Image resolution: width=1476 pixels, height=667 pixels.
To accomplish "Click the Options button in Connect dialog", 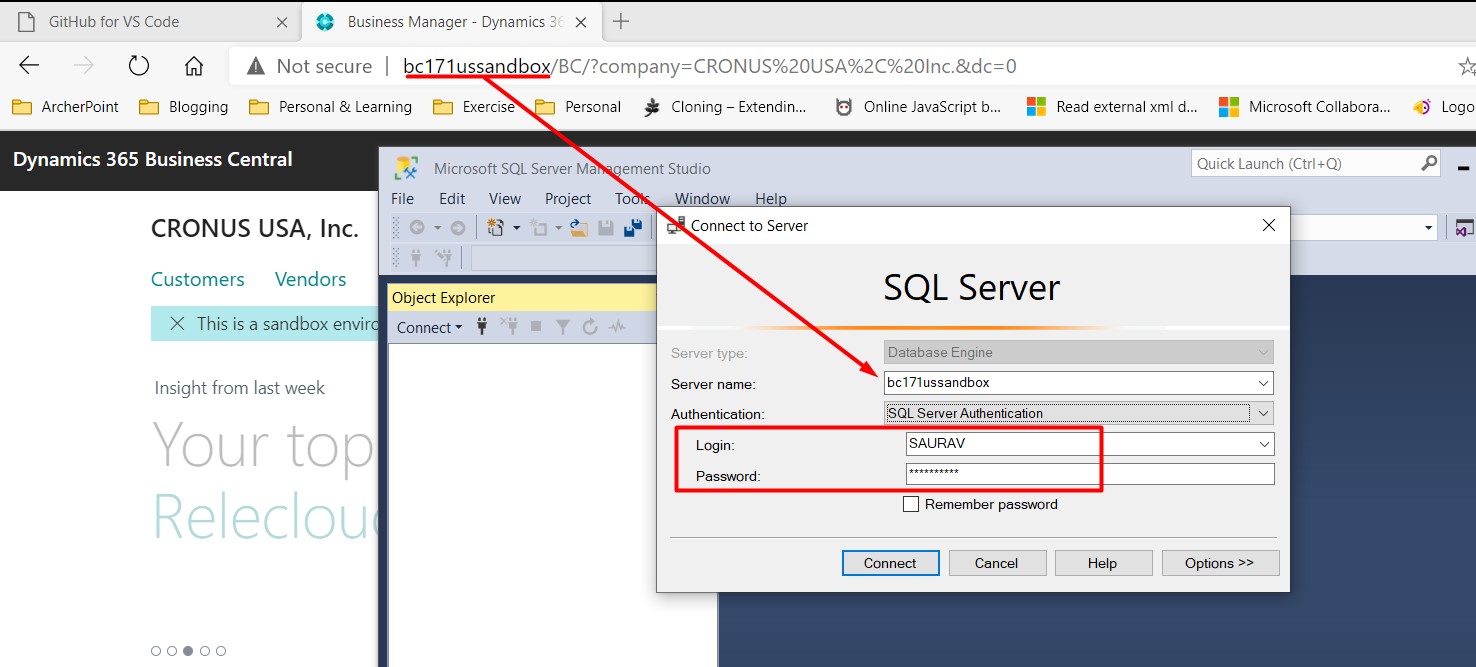I will click(x=1220, y=562).
